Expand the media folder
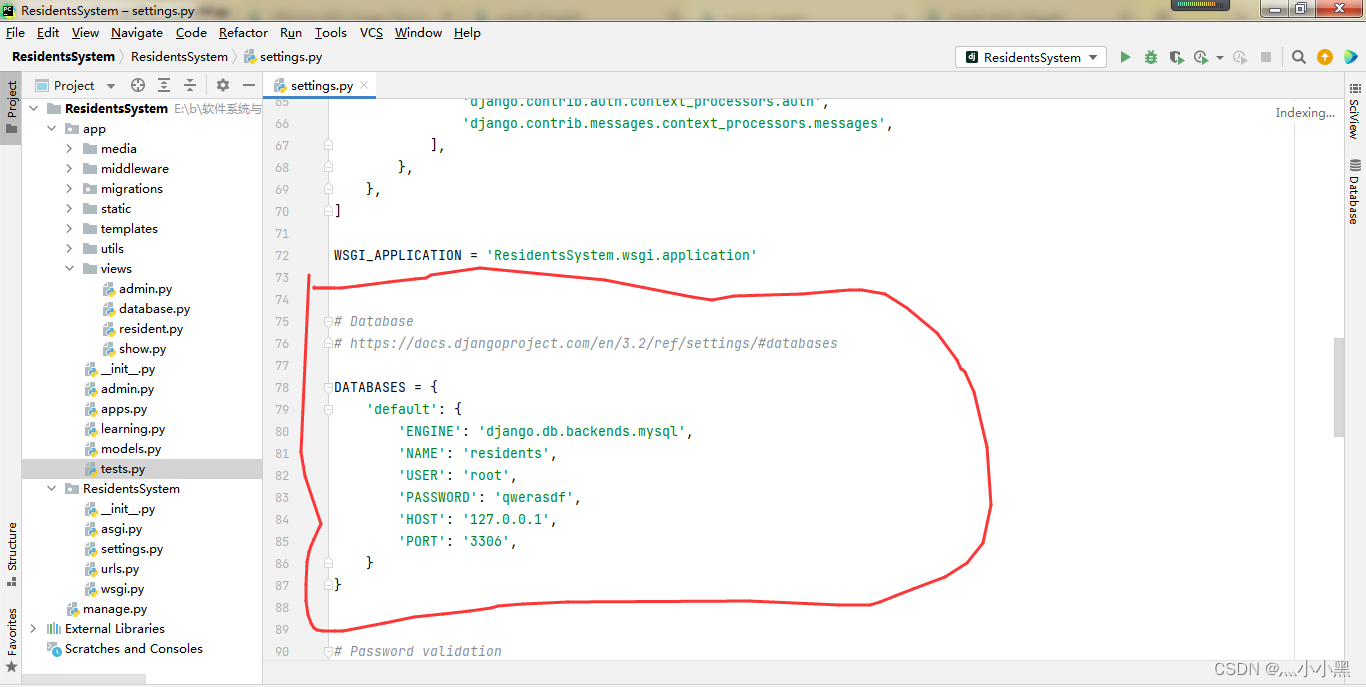Screen dimensions: 1366x687 coord(69,148)
